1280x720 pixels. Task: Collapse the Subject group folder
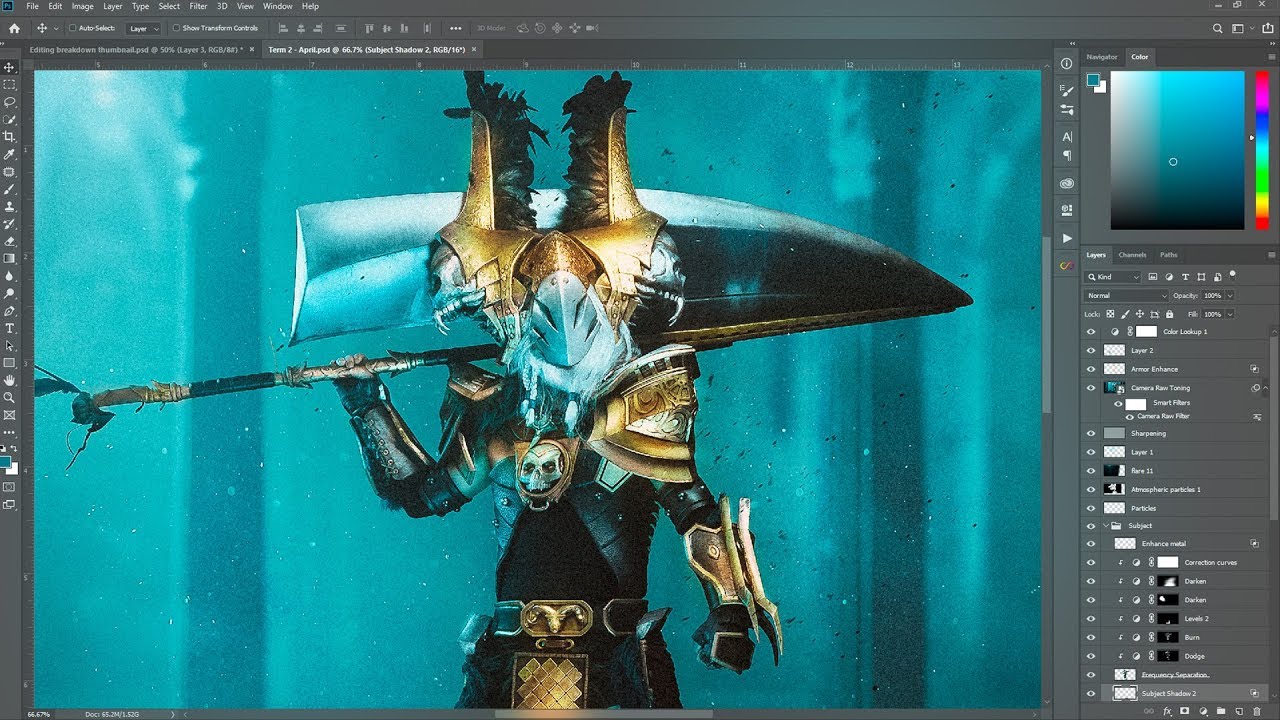pyautogui.click(x=1106, y=526)
